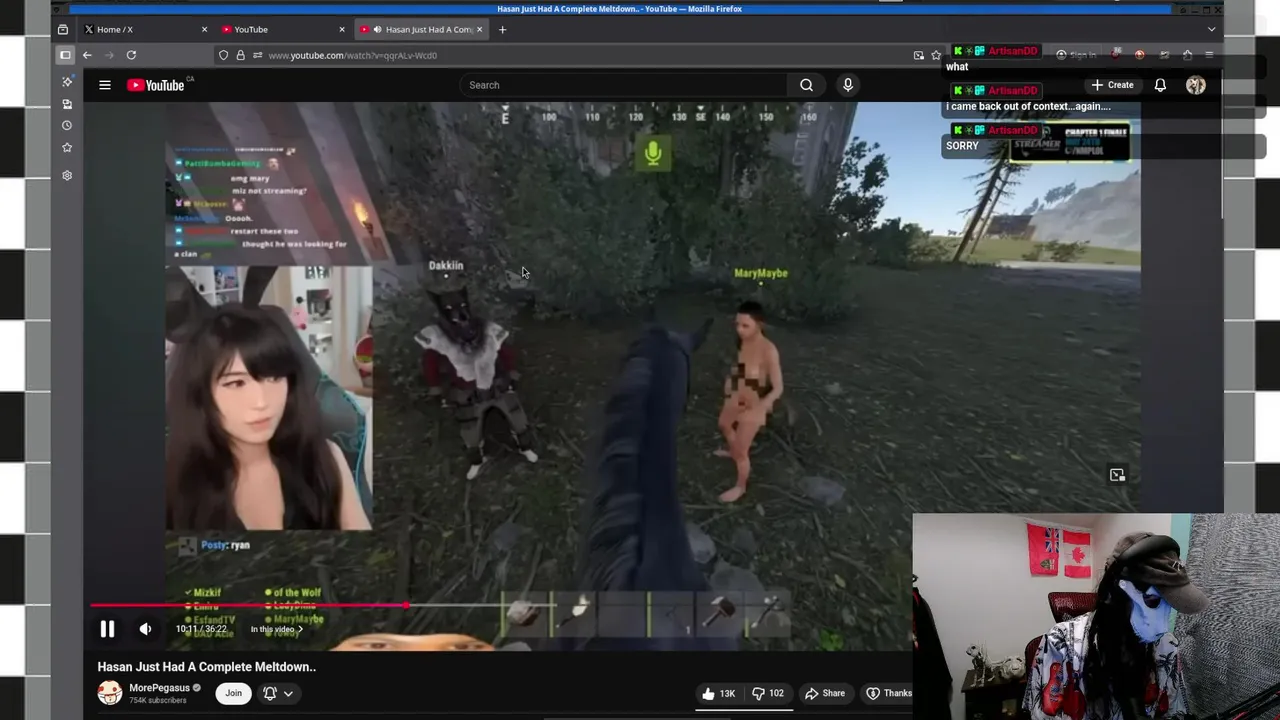1280x720 pixels.
Task: Close the plain YouTube tab
Action: point(341,29)
